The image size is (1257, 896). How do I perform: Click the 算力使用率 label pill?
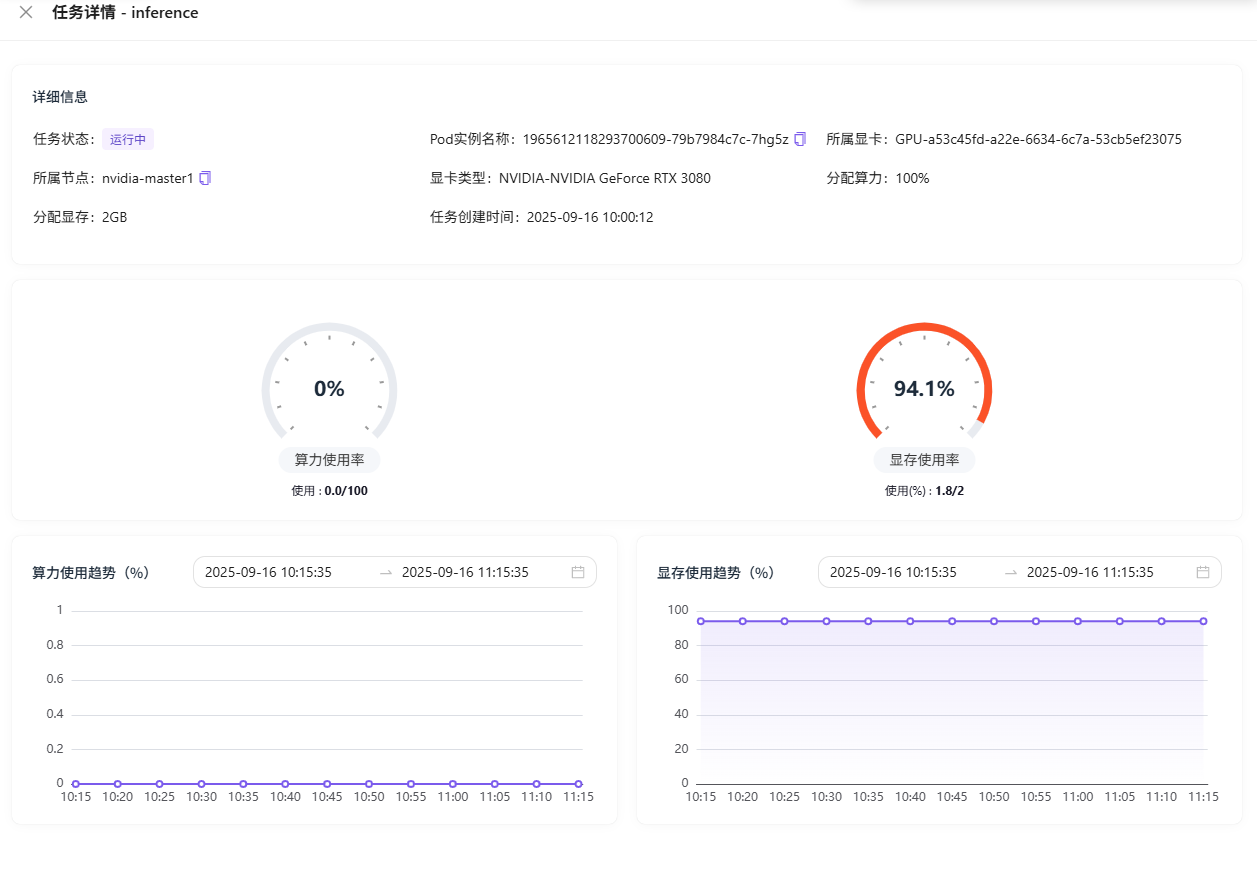[329, 460]
